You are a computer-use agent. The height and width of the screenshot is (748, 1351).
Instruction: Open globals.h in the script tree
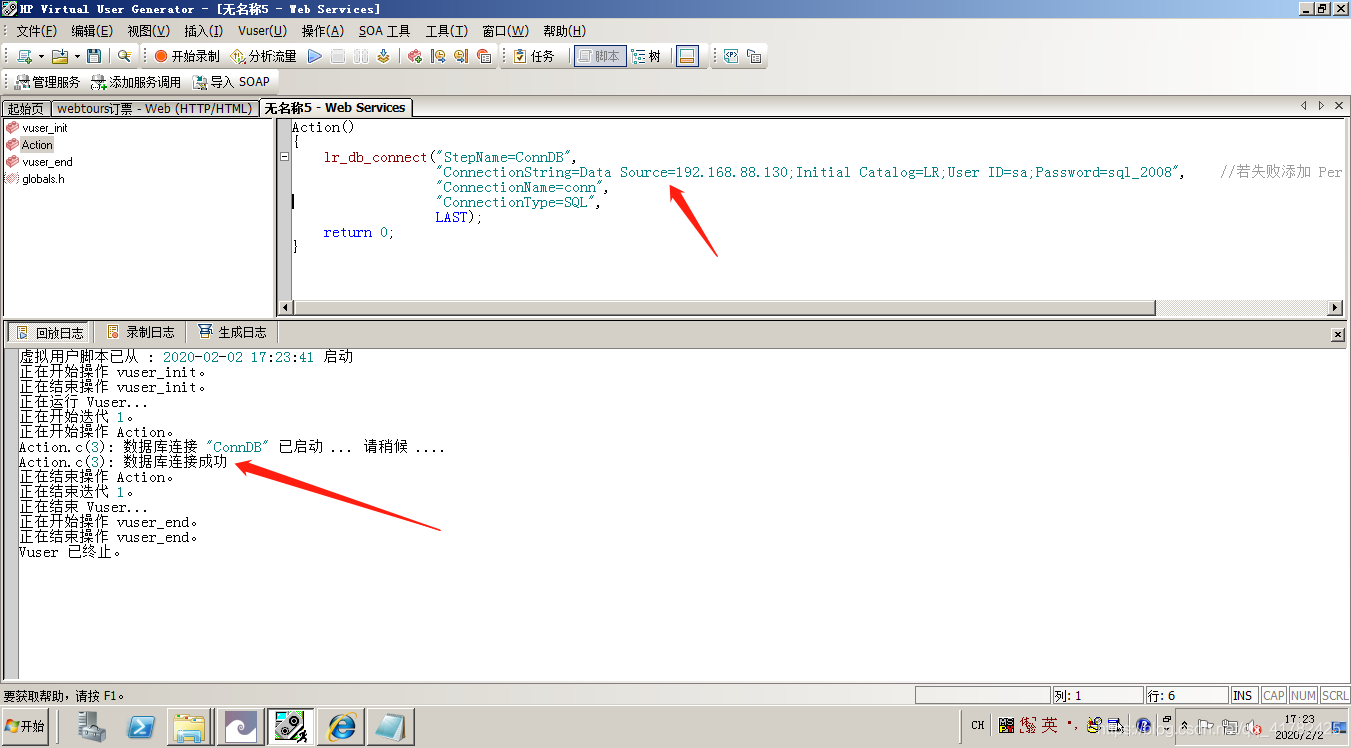[x=43, y=179]
